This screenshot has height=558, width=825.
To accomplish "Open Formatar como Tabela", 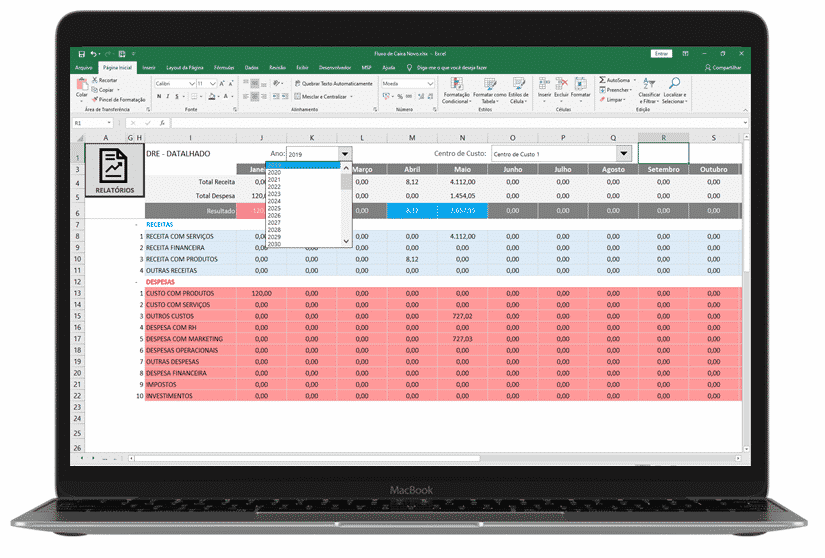I will (489, 90).
